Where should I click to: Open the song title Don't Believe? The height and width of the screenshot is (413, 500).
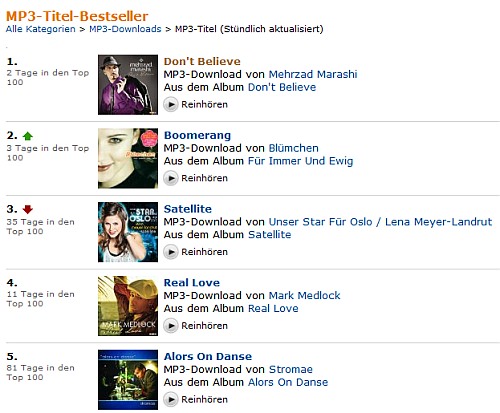202,61
